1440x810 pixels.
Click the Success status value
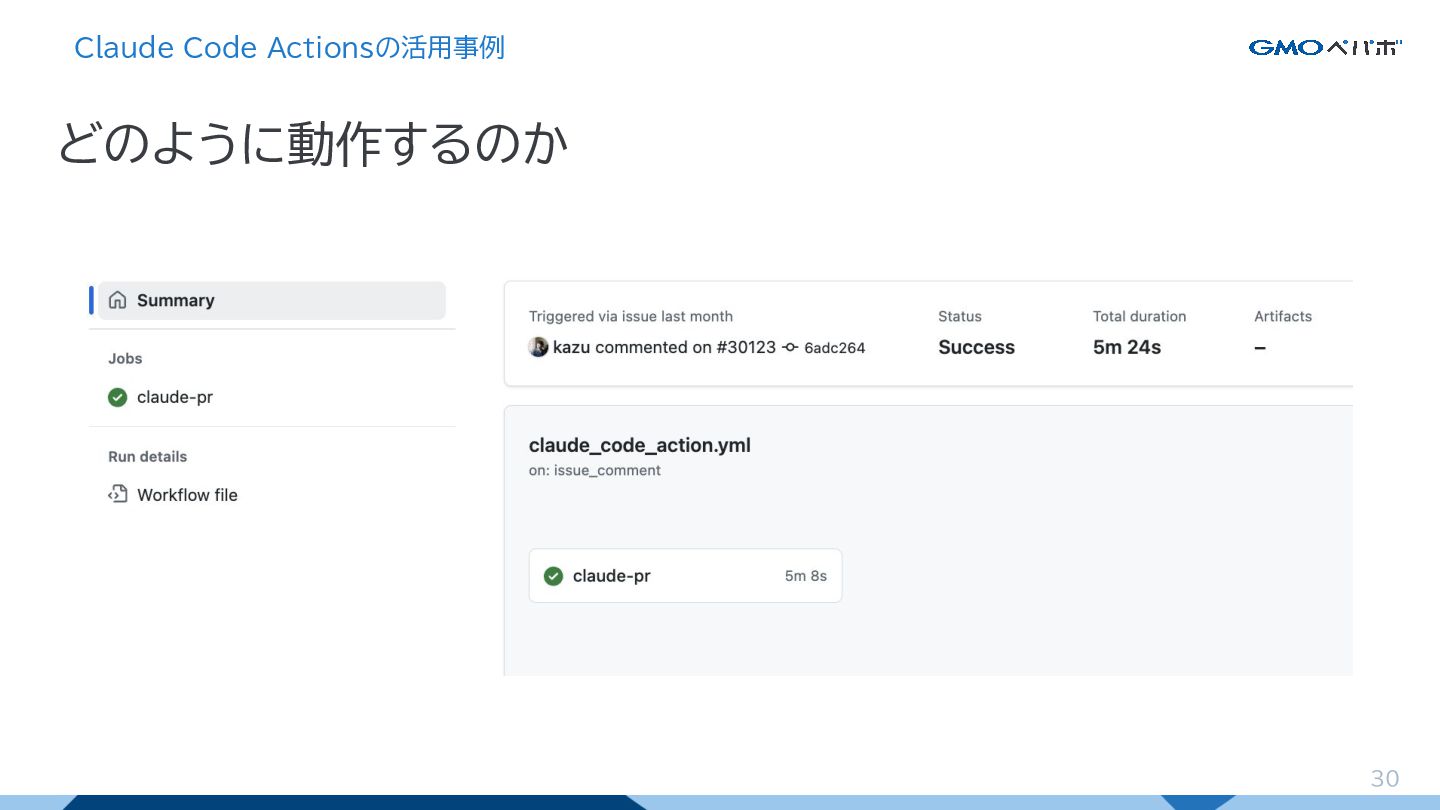(x=976, y=347)
